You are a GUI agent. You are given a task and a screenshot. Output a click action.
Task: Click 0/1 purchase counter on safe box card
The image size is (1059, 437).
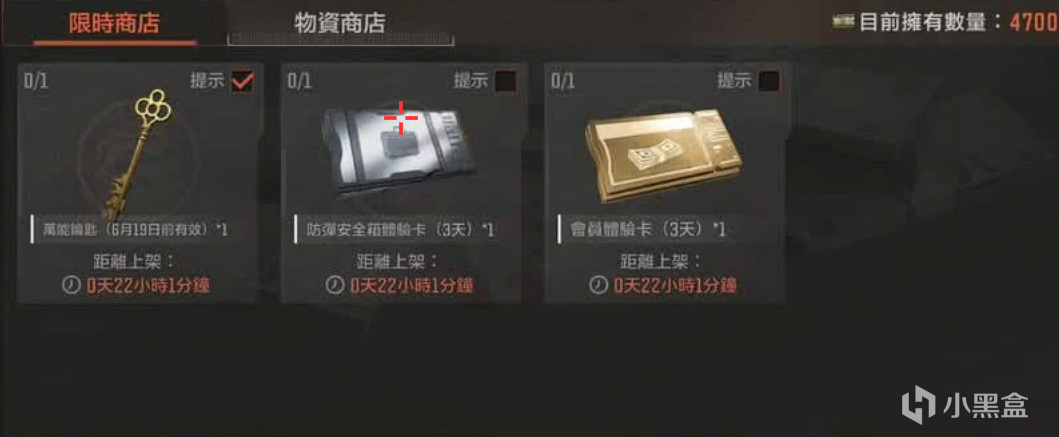(x=299, y=82)
